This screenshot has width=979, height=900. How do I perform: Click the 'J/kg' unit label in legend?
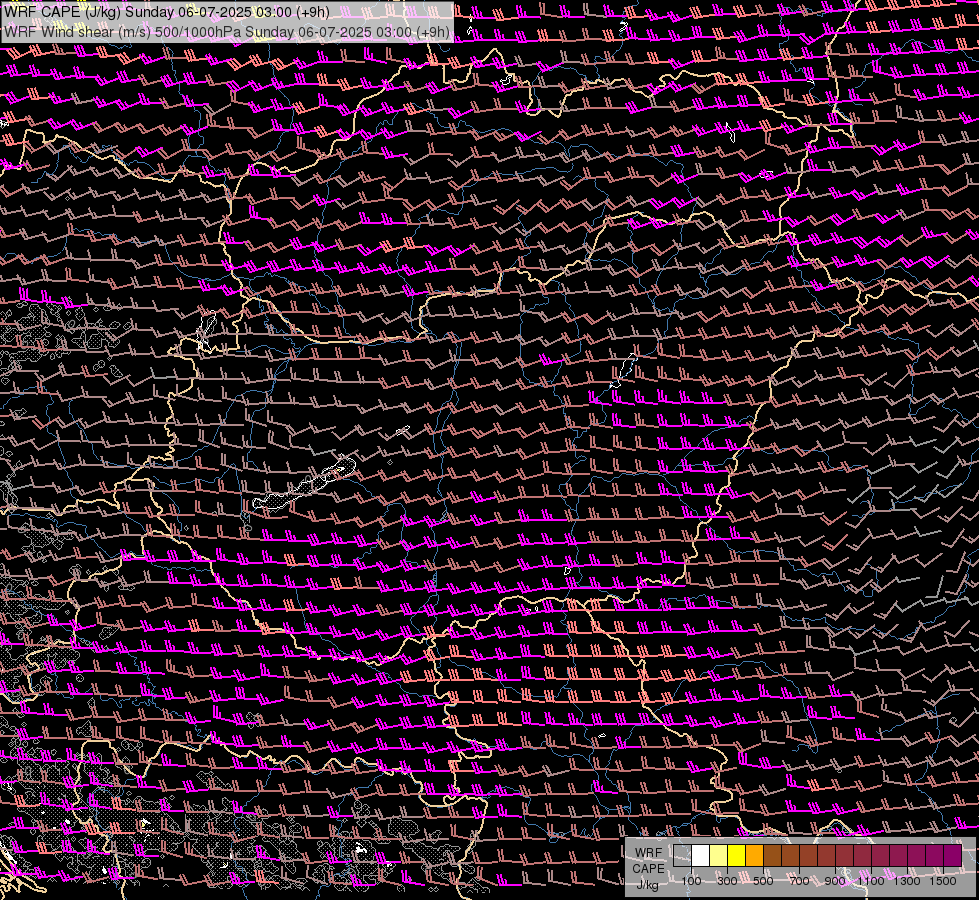click(647, 885)
